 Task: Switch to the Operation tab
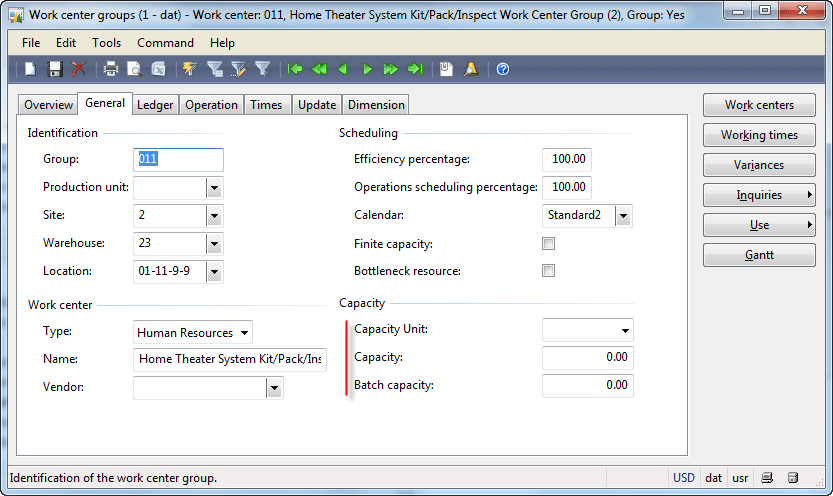tap(211, 105)
